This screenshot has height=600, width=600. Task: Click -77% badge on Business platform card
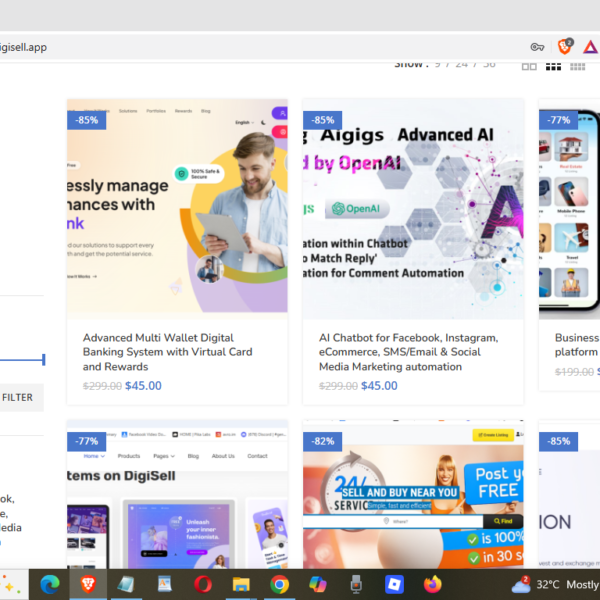[x=559, y=120]
